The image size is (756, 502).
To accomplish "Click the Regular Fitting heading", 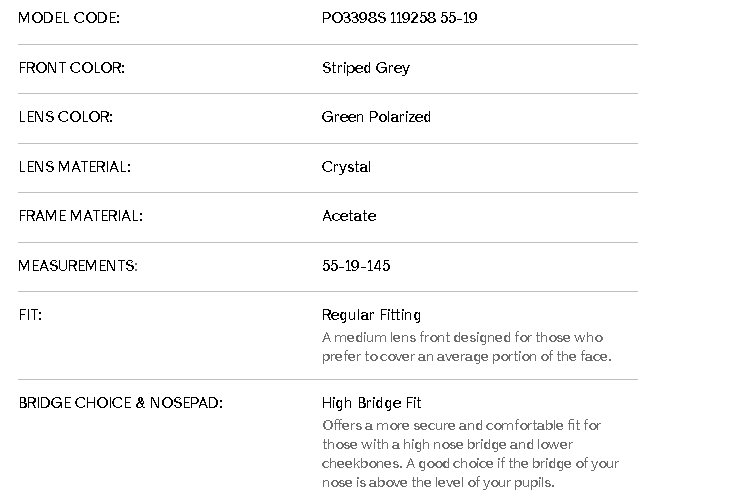I will coord(371,315).
